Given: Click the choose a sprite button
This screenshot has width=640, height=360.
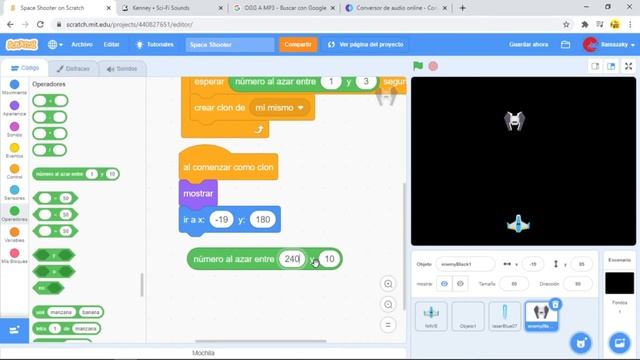Looking at the screenshot, I should click(581, 343).
